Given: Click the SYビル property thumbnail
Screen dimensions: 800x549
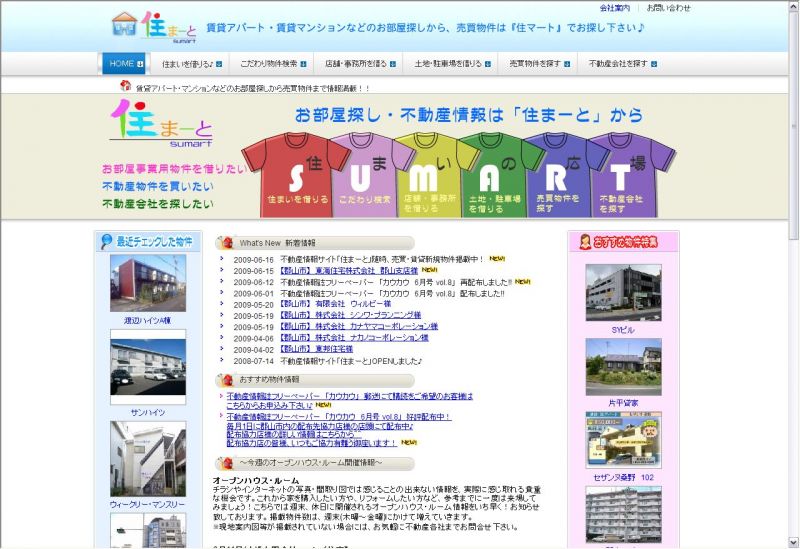Looking at the screenshot, I should coord(623,292).
